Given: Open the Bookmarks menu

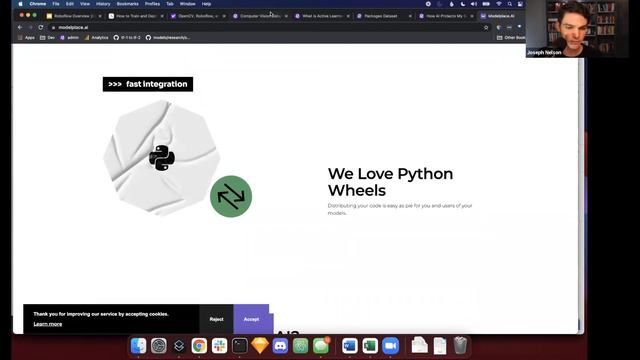Looking at the screenshot, I should (127, 4).
